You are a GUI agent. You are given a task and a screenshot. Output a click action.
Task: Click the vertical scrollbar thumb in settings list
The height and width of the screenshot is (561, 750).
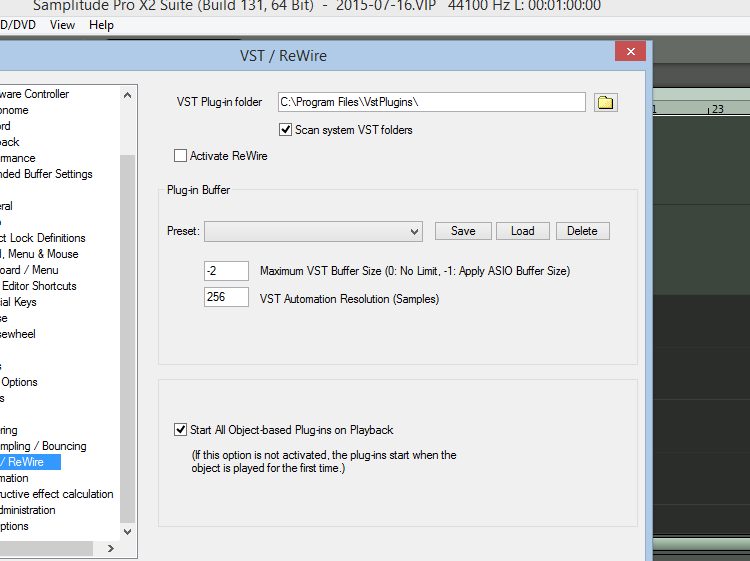point(127,339)
